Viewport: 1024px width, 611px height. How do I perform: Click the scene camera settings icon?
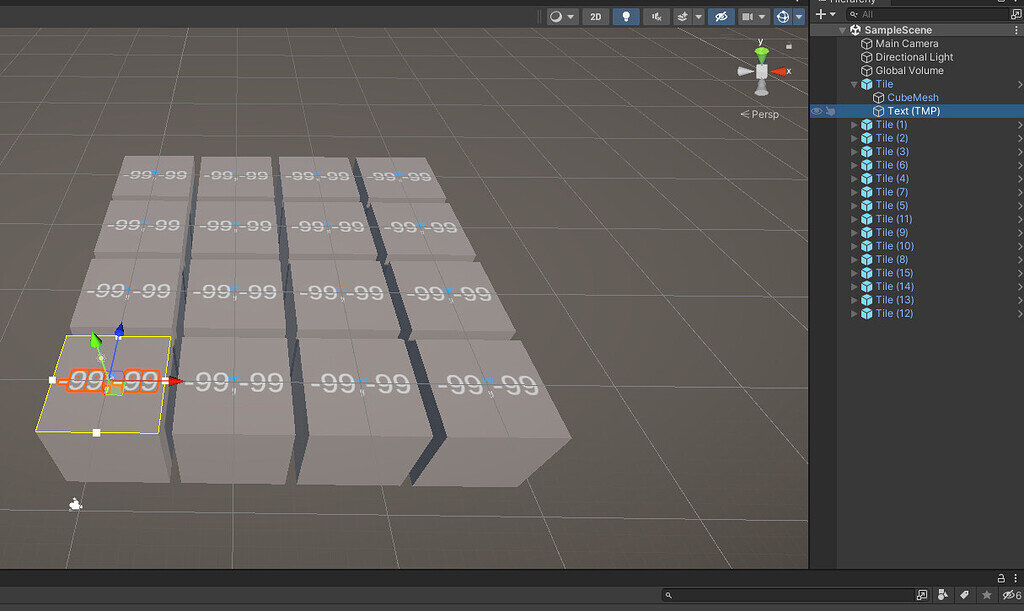pos(747,16)
